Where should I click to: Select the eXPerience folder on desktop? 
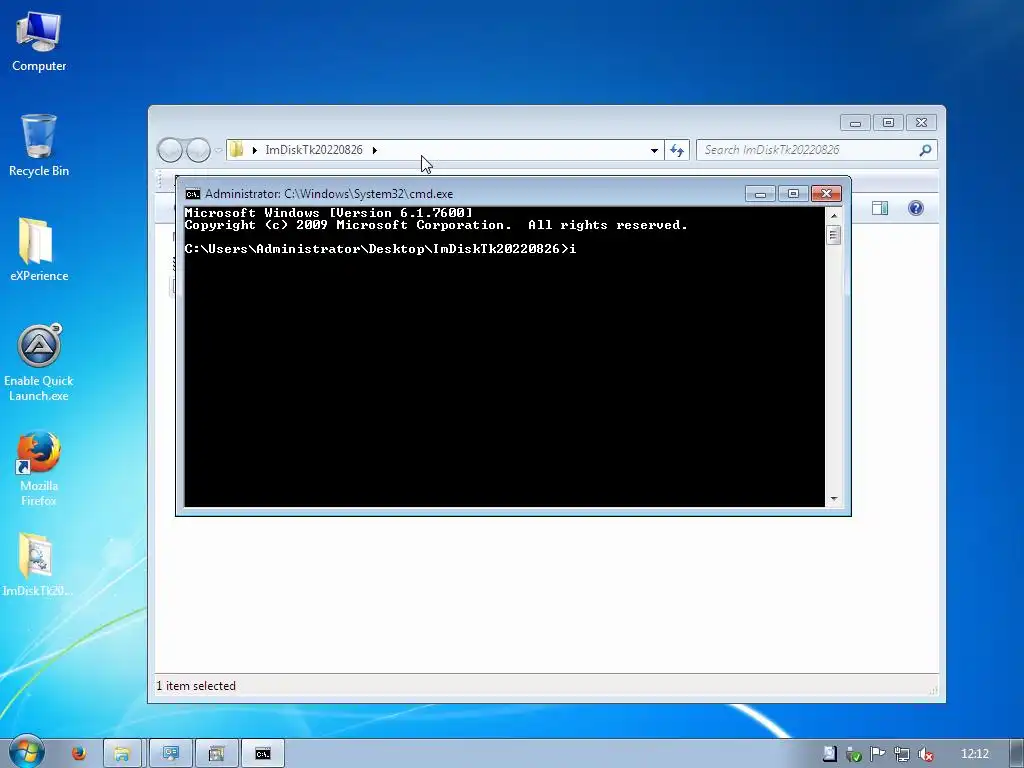click(x=39, y=249)
